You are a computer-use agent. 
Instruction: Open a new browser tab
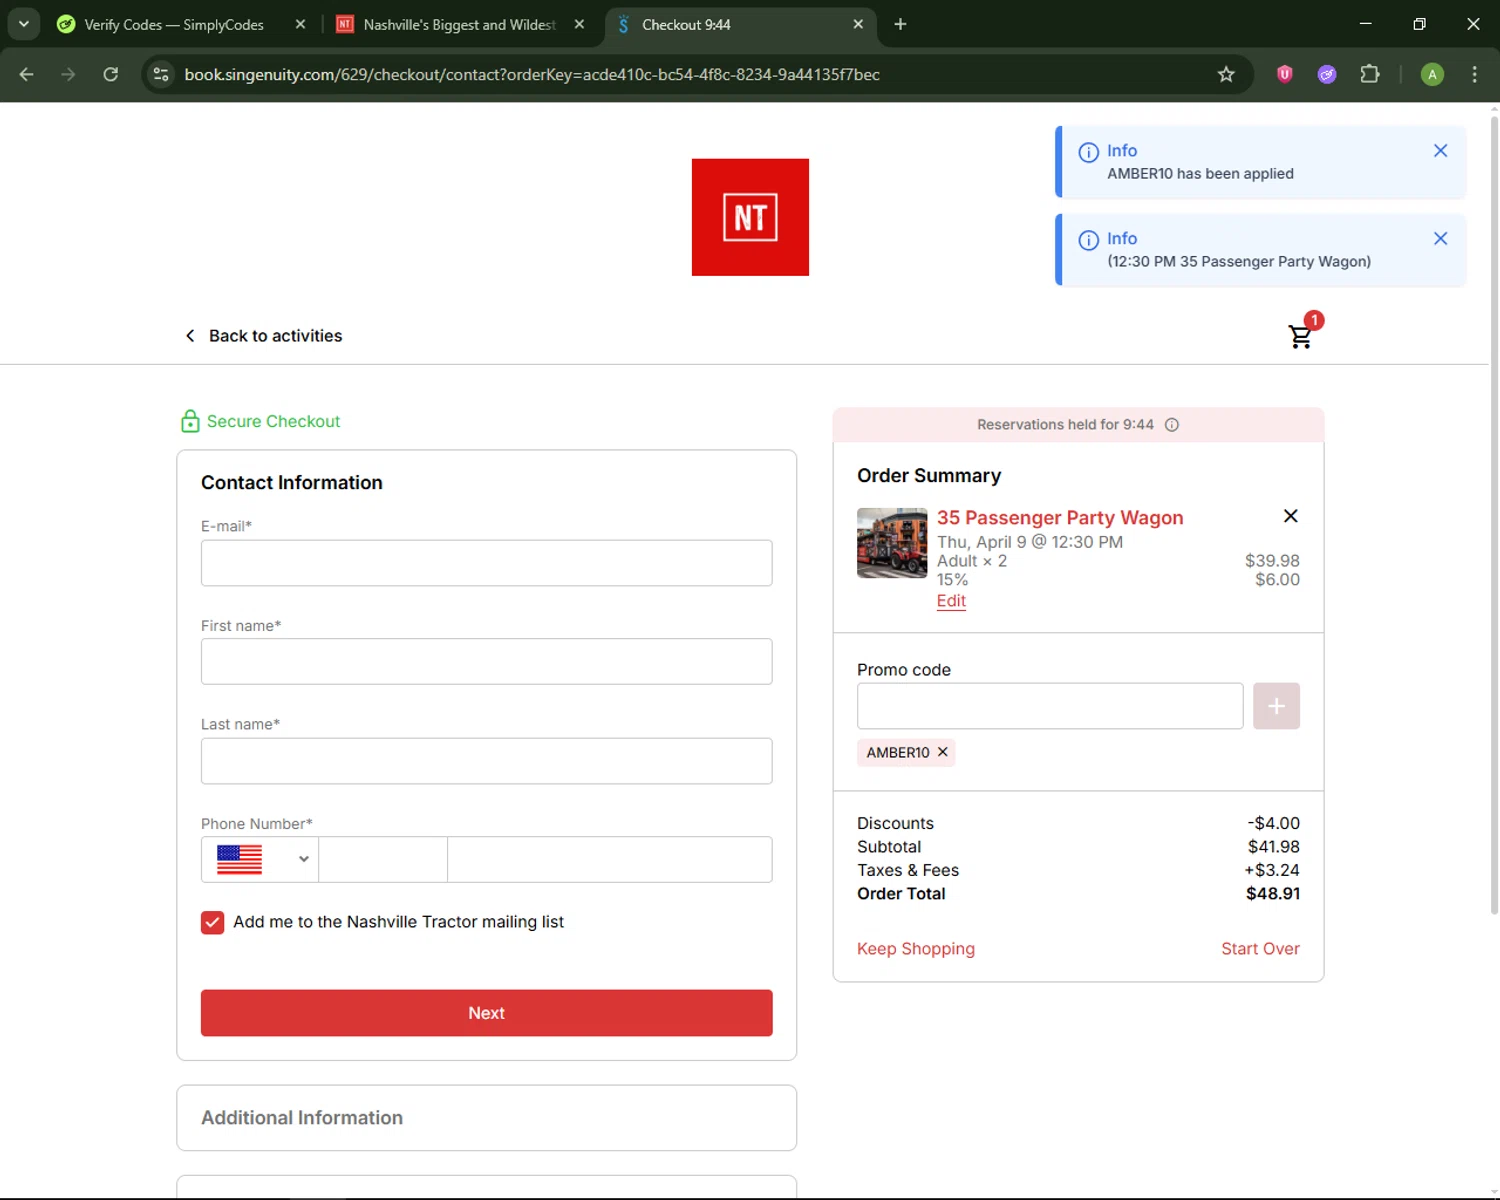[900, 24]
